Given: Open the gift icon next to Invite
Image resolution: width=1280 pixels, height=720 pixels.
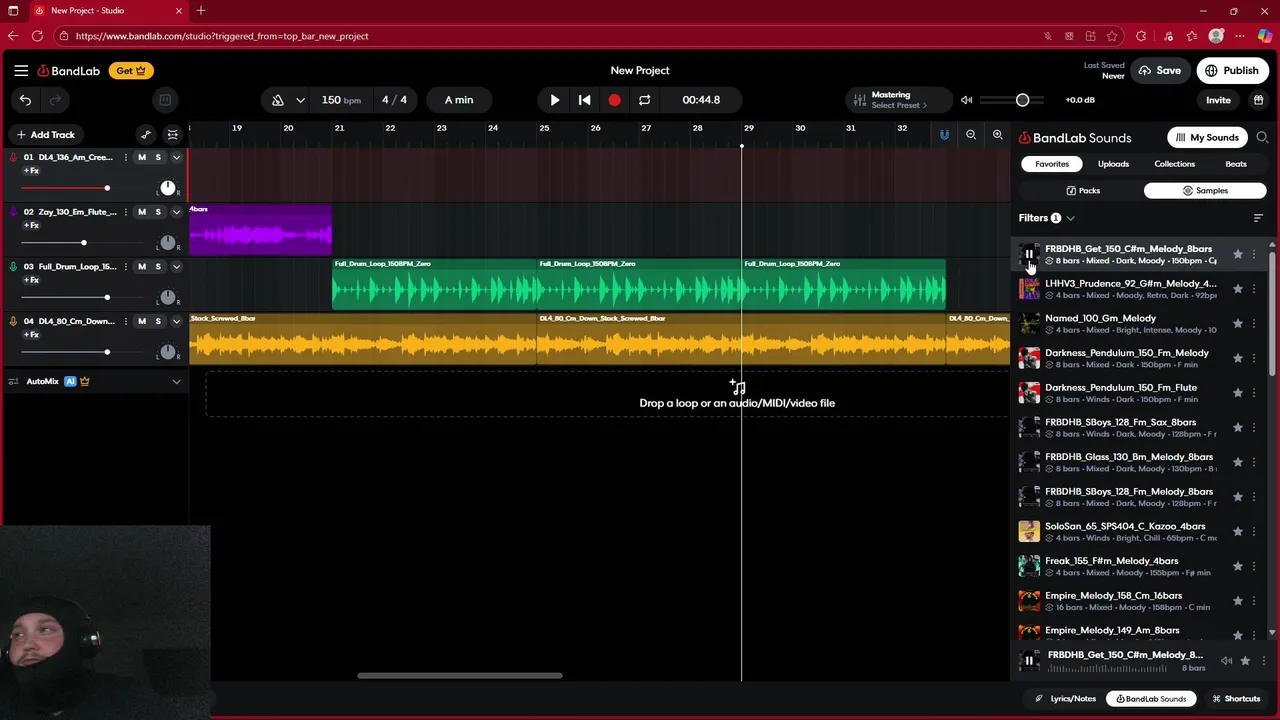Looking at the screenshot, I should pyautogui.click(x=1259, y=100).
